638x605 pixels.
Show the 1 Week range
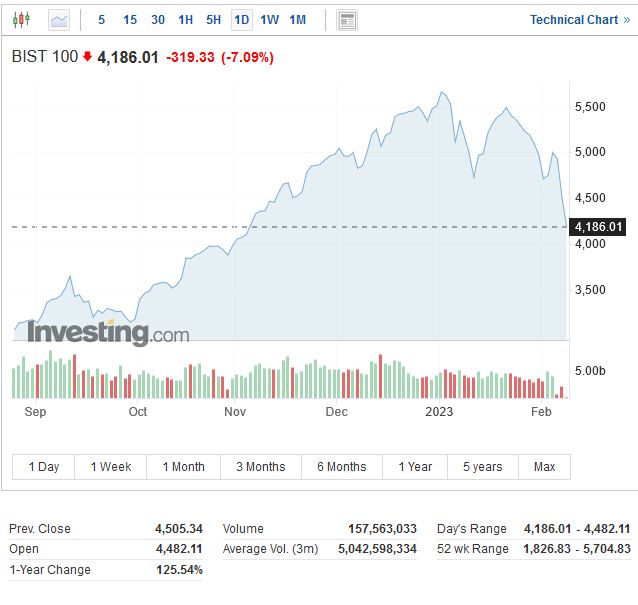pos(111,467)
